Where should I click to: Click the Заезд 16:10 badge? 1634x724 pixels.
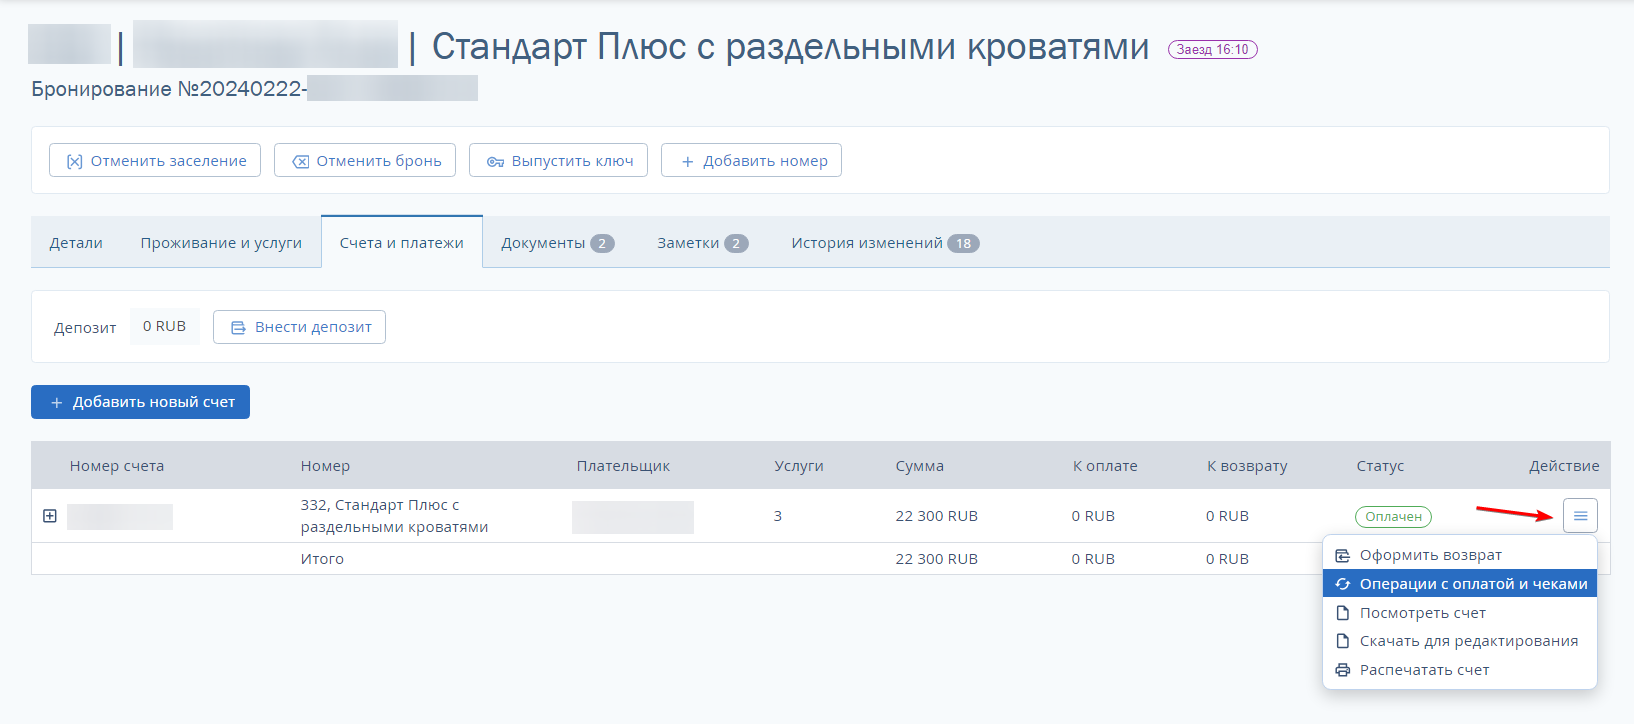pyautogui.click(x=1212, y=49)
